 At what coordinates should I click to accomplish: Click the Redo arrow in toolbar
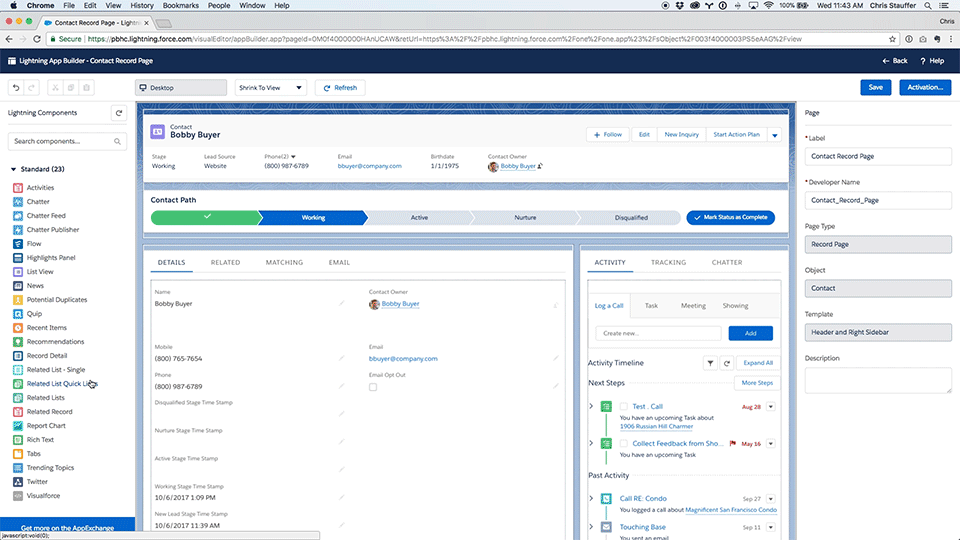click(32, 88)
